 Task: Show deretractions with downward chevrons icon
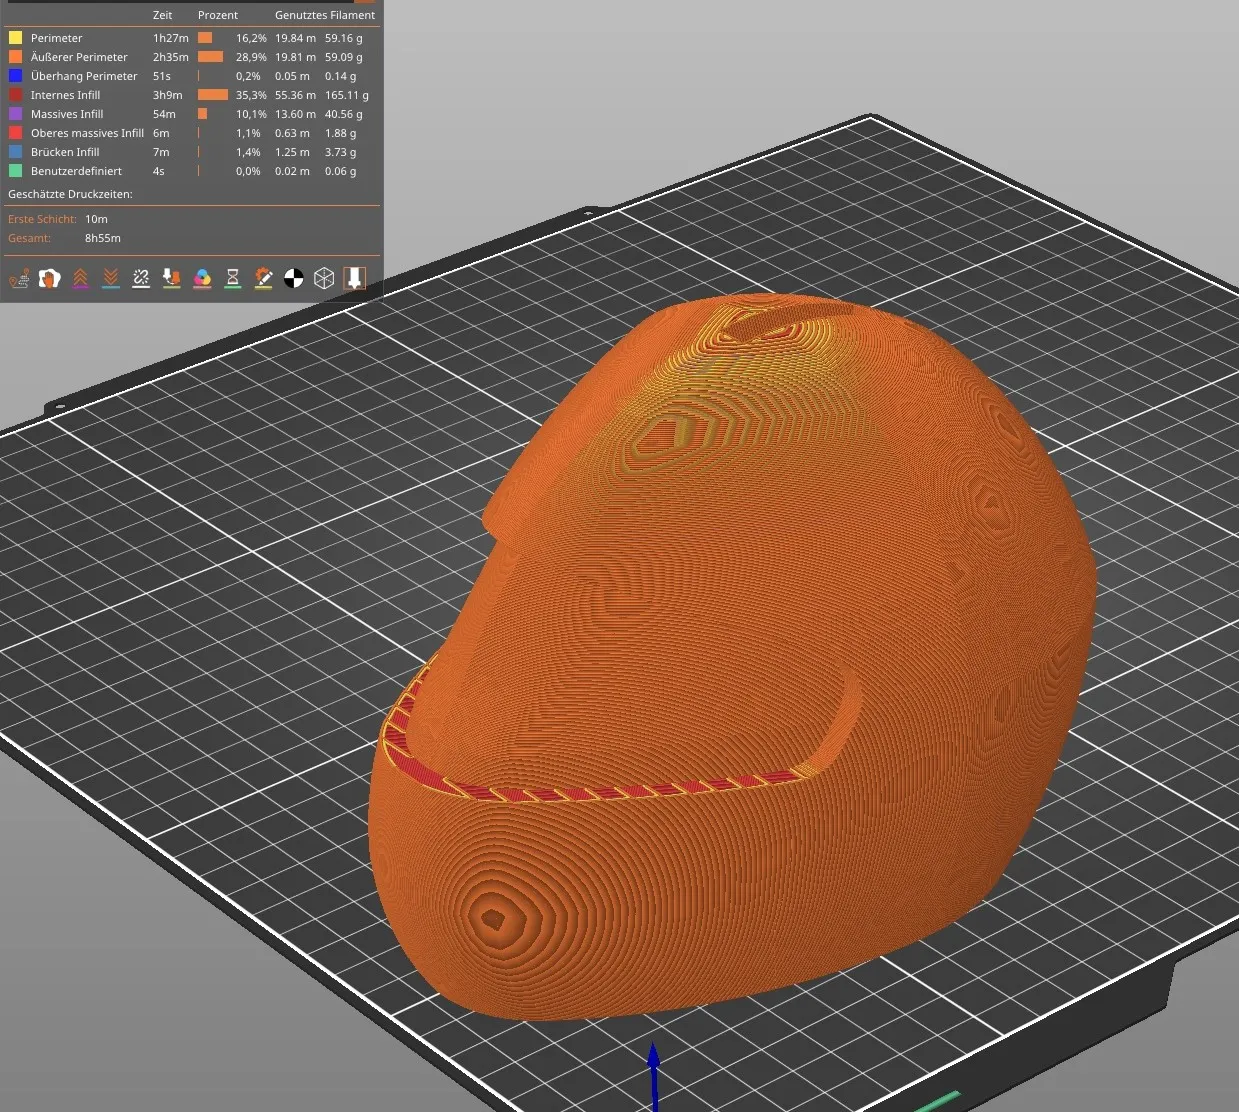point(111,278)
